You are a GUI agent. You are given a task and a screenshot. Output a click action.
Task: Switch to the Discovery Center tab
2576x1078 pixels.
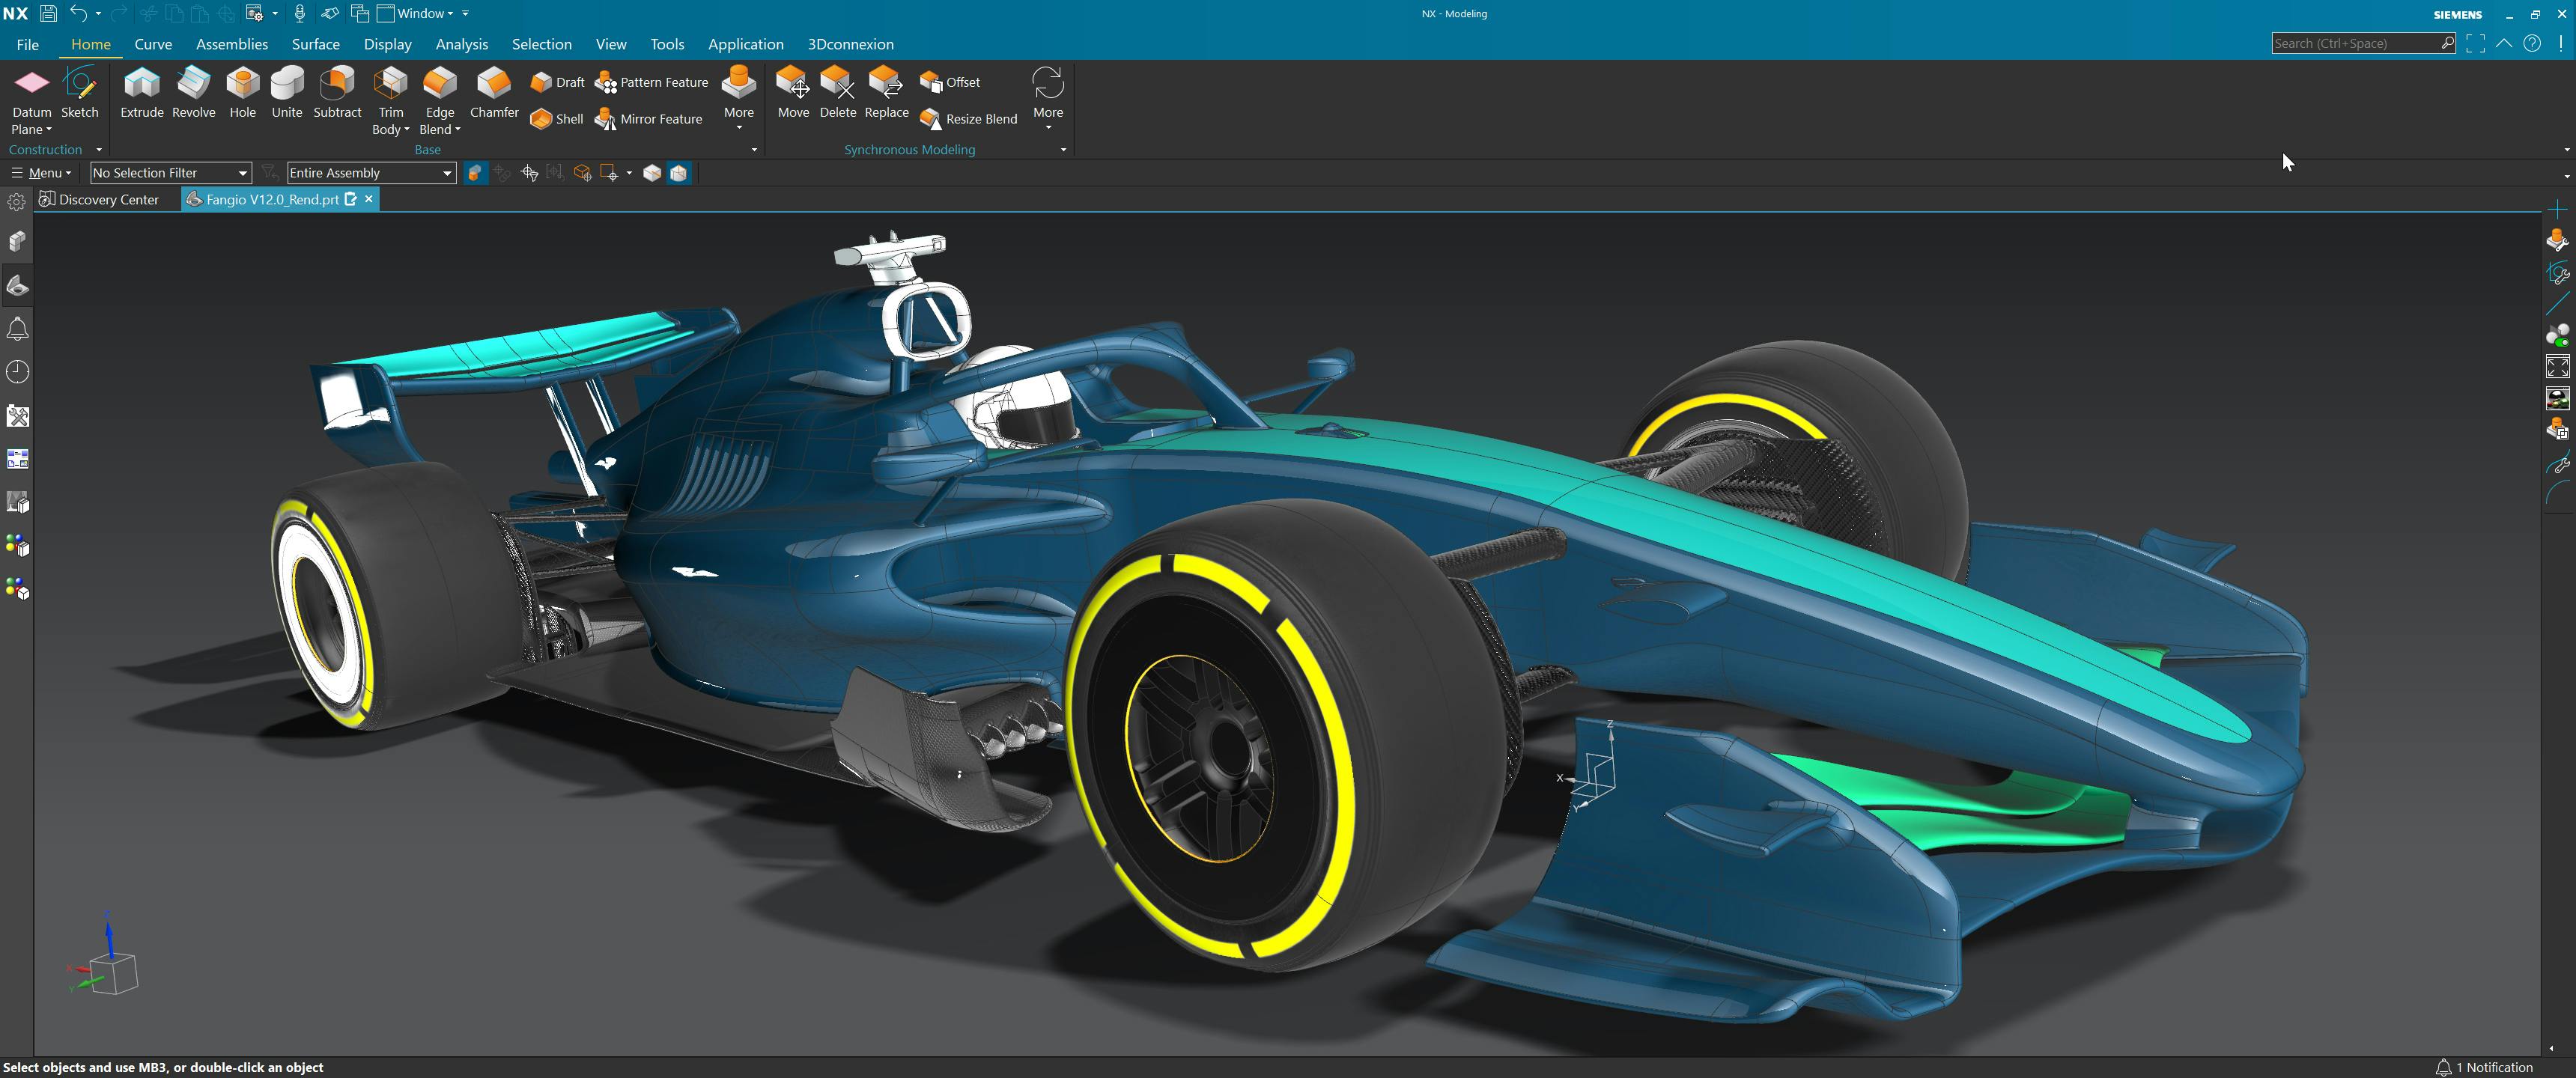click(99, 199)
